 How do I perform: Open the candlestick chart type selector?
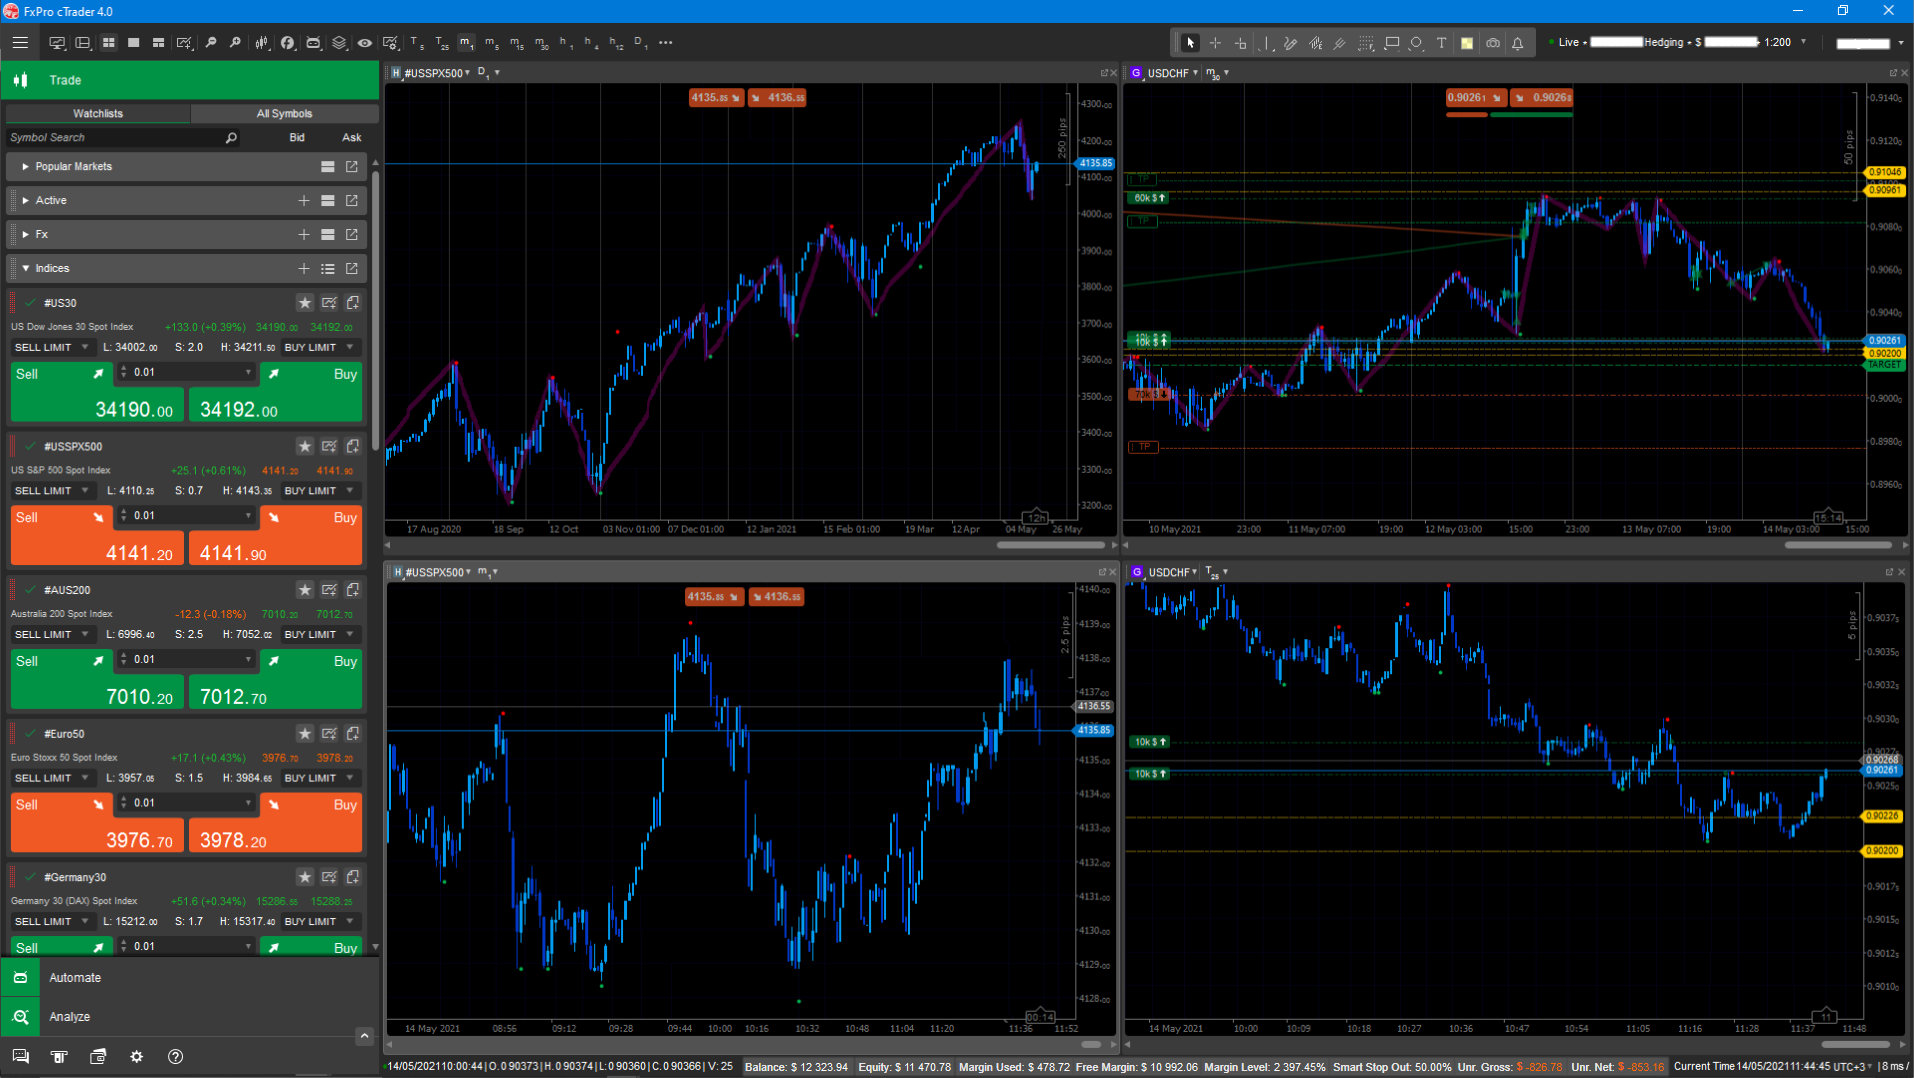[x=262, y=43]
